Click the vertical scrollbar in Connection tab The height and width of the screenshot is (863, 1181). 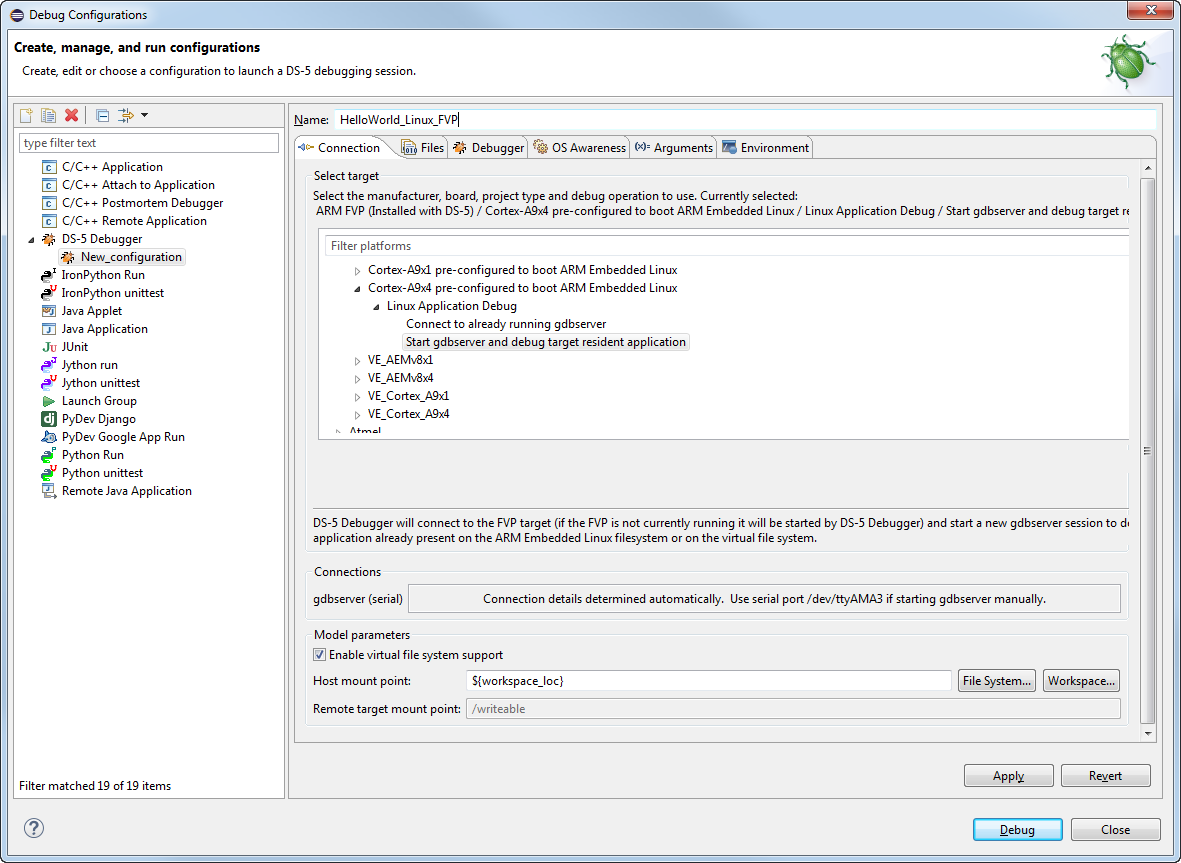pyautogui.click(x=1147, y=450)
